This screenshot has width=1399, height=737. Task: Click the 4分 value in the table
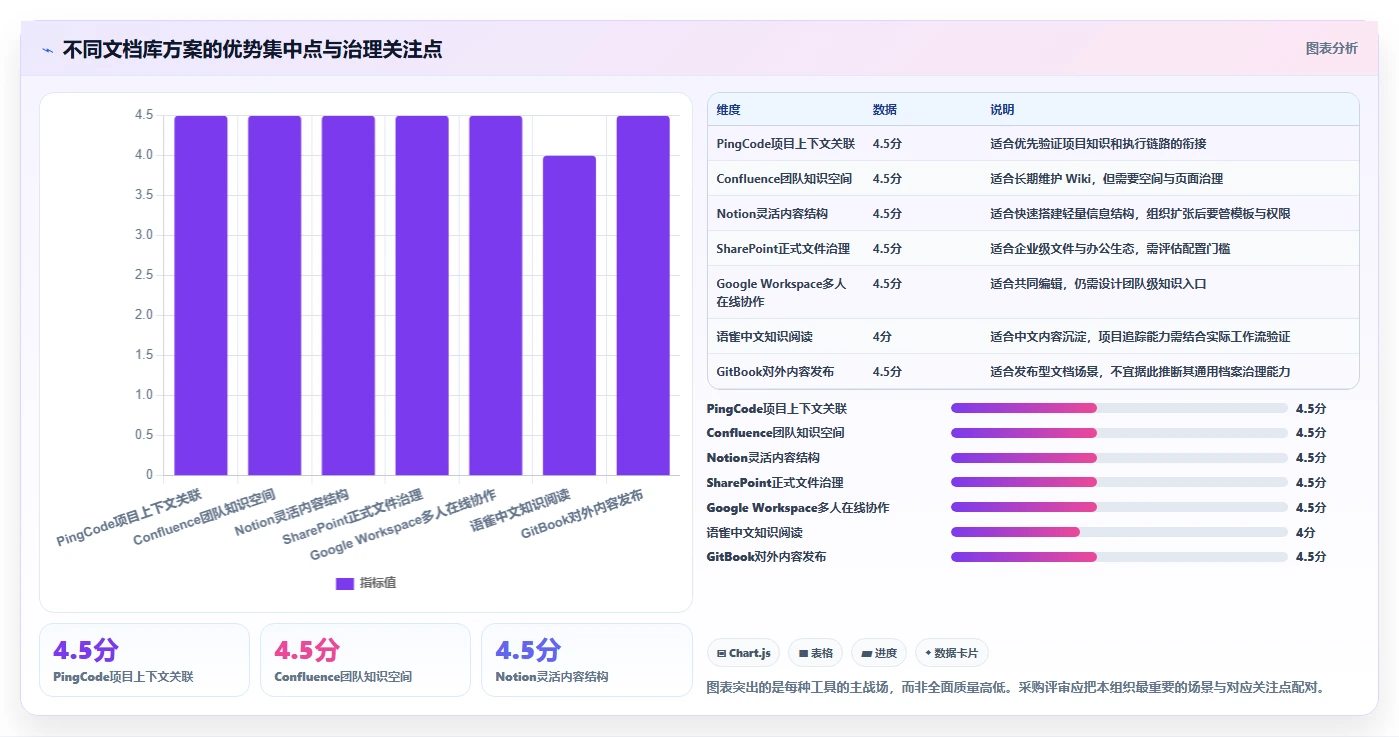(882, 337)
